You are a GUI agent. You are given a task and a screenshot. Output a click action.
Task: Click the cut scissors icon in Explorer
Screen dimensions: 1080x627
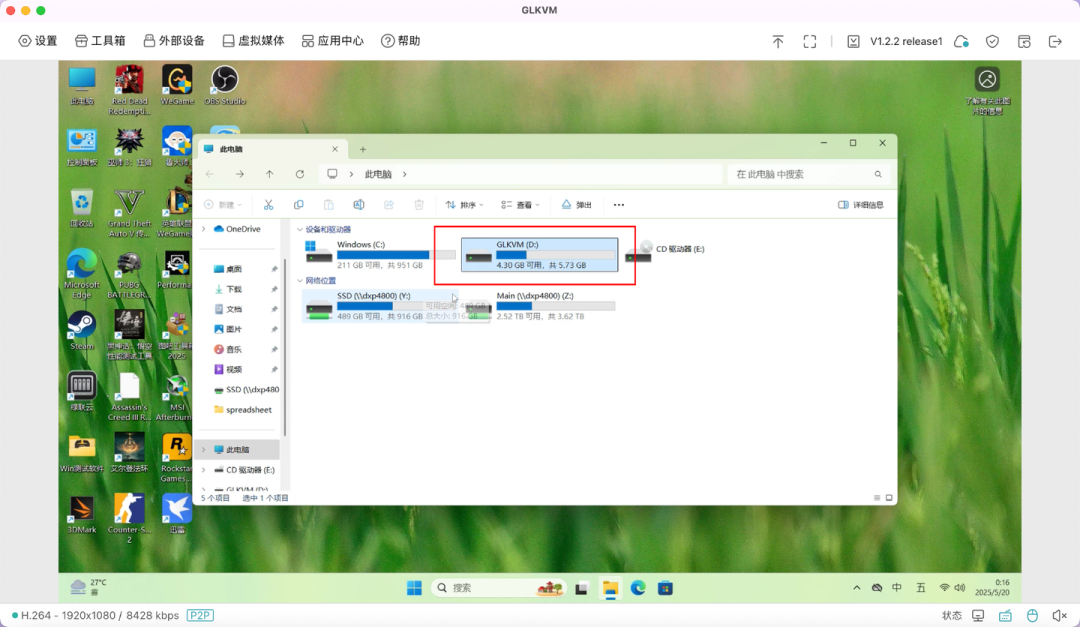268,205
